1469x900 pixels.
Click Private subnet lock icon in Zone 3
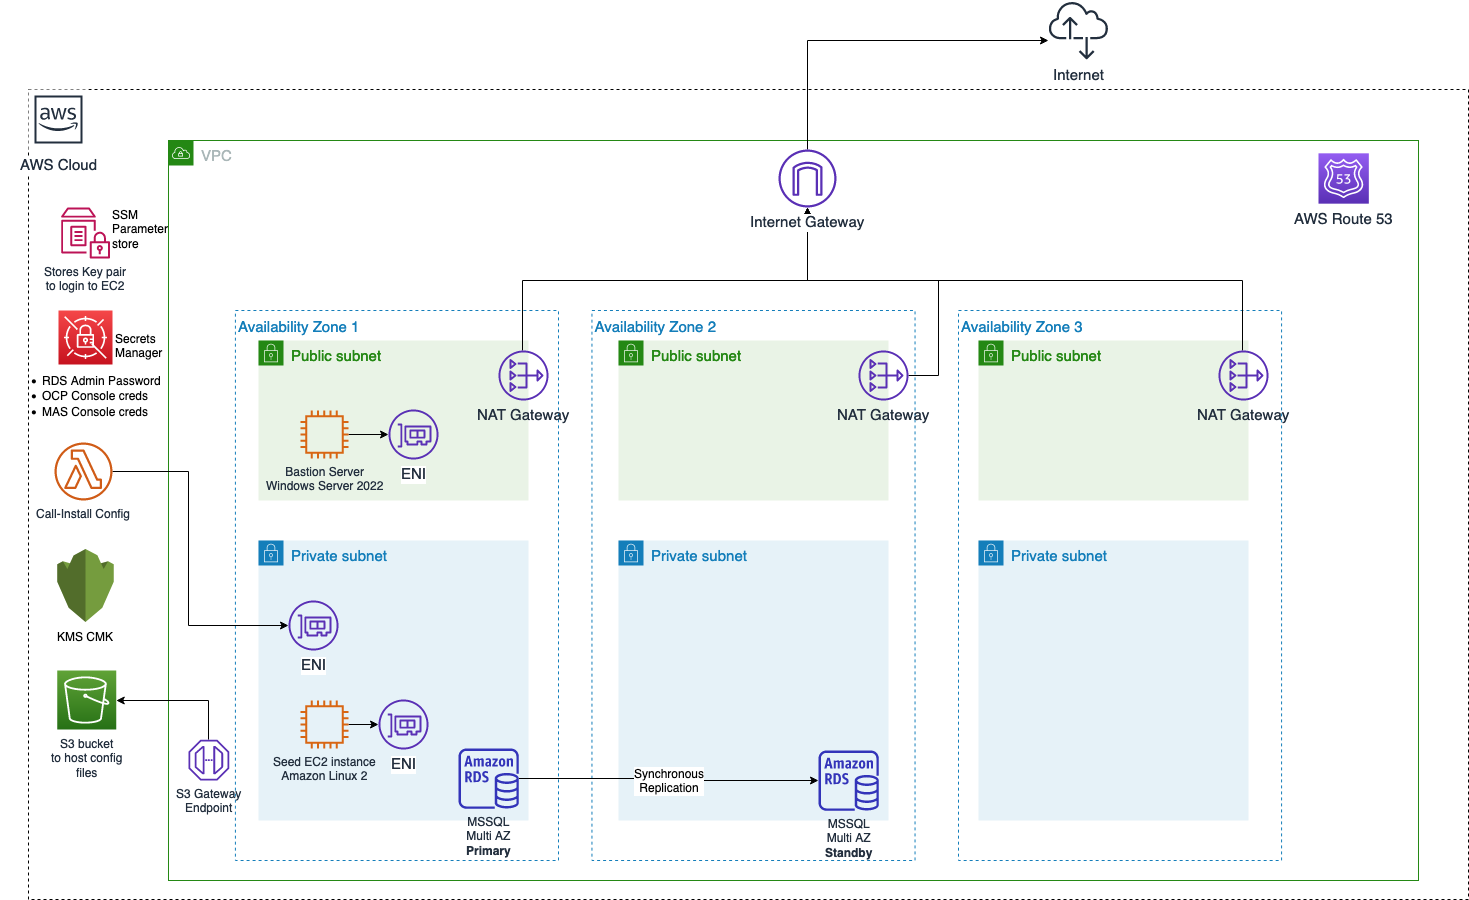(x=991, y=554)
